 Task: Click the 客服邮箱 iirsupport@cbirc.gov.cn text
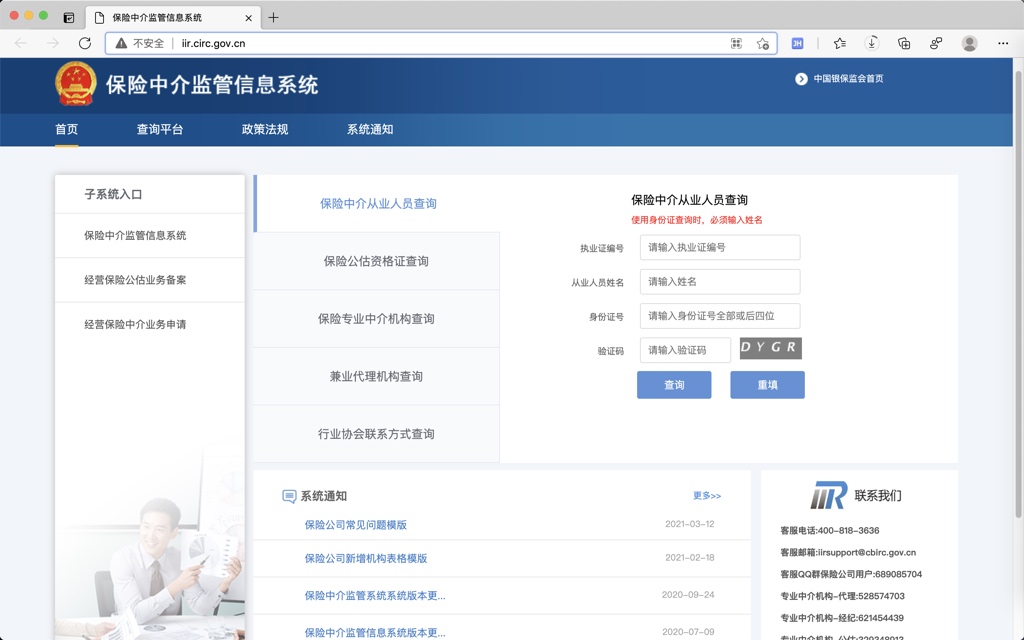tap(848, 552)
